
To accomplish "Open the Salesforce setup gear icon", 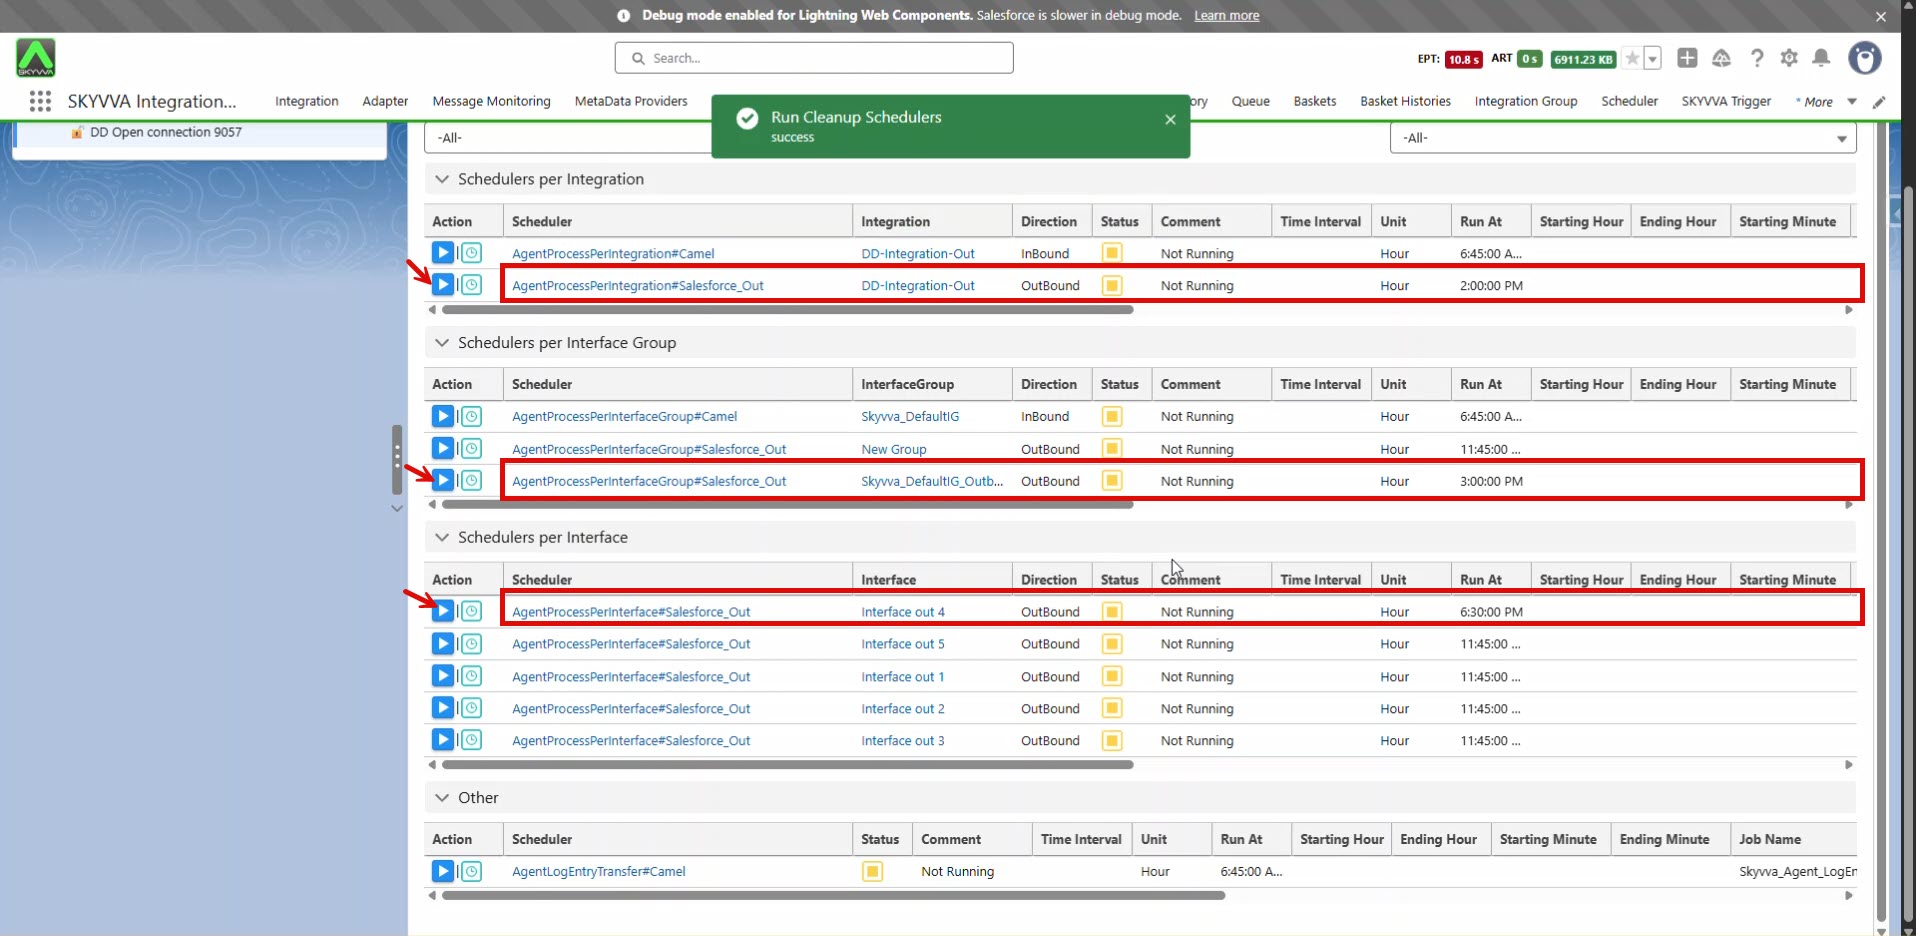I will (1789, 58).
